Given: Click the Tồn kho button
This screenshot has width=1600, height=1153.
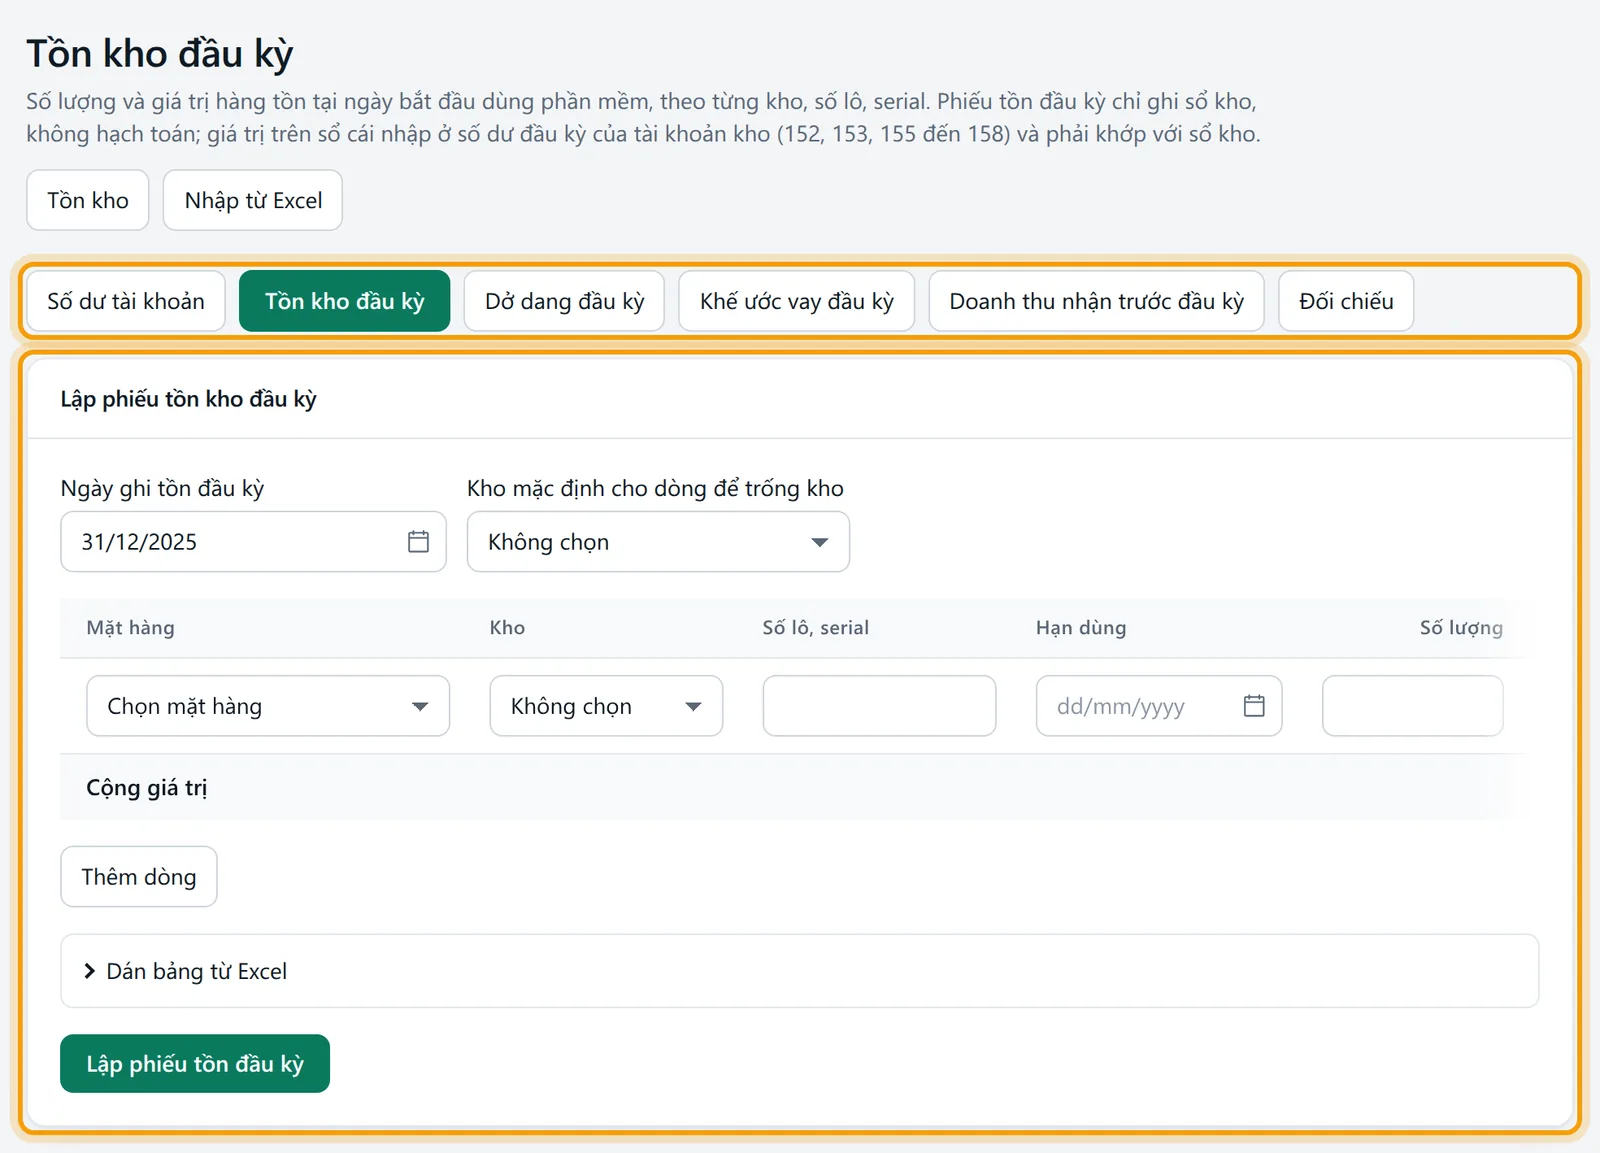Looking at the screenshot, I should click(88, 200).
